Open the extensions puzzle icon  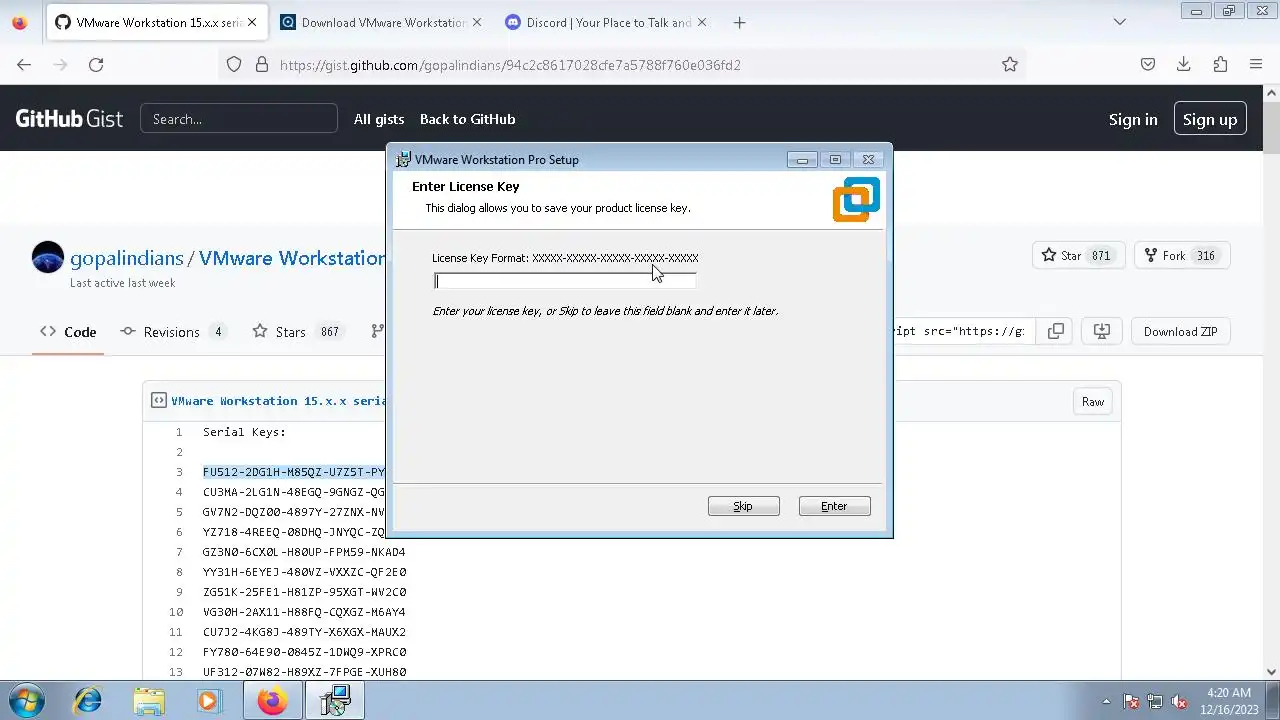click(1220, 64)
